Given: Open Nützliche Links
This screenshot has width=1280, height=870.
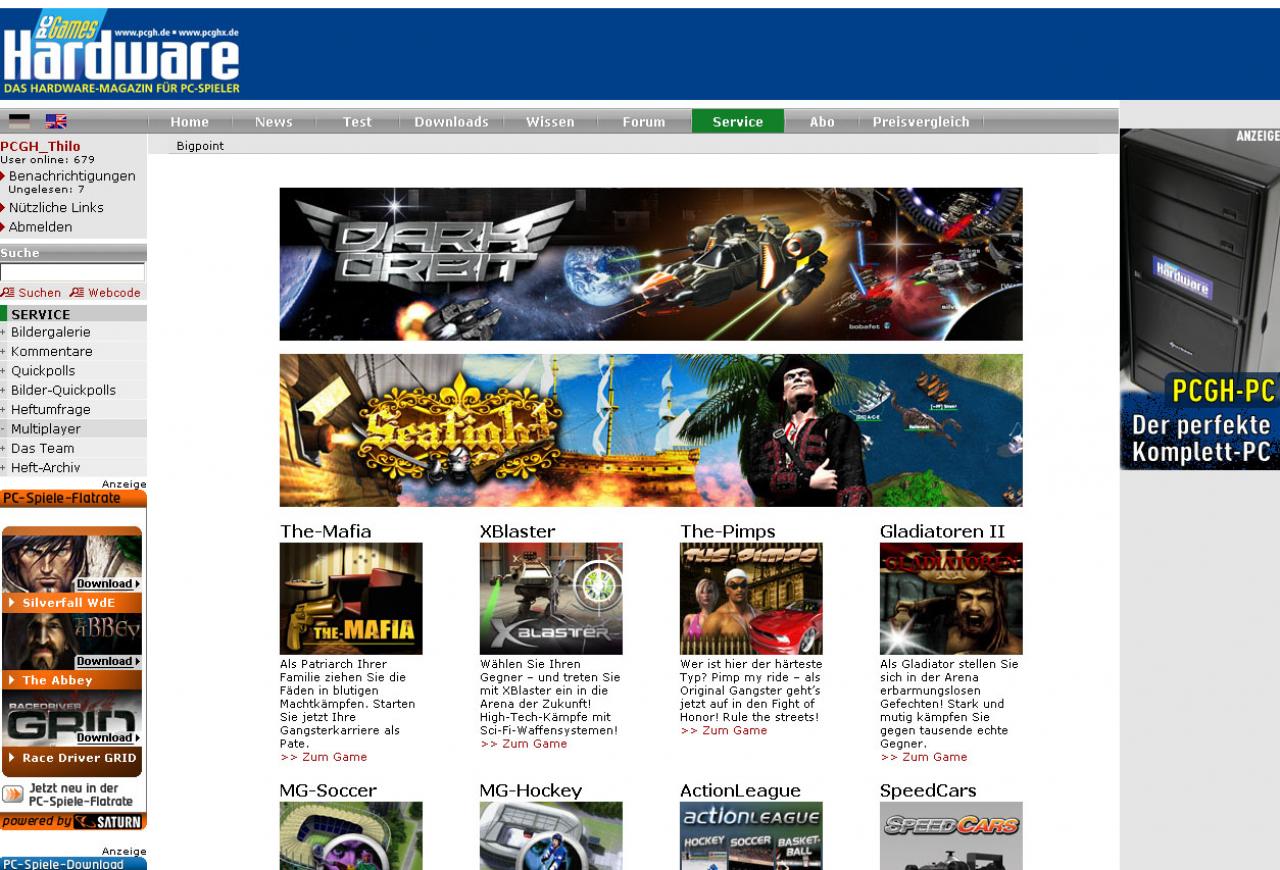Looking at the screenshot, I should pos(56,207).
